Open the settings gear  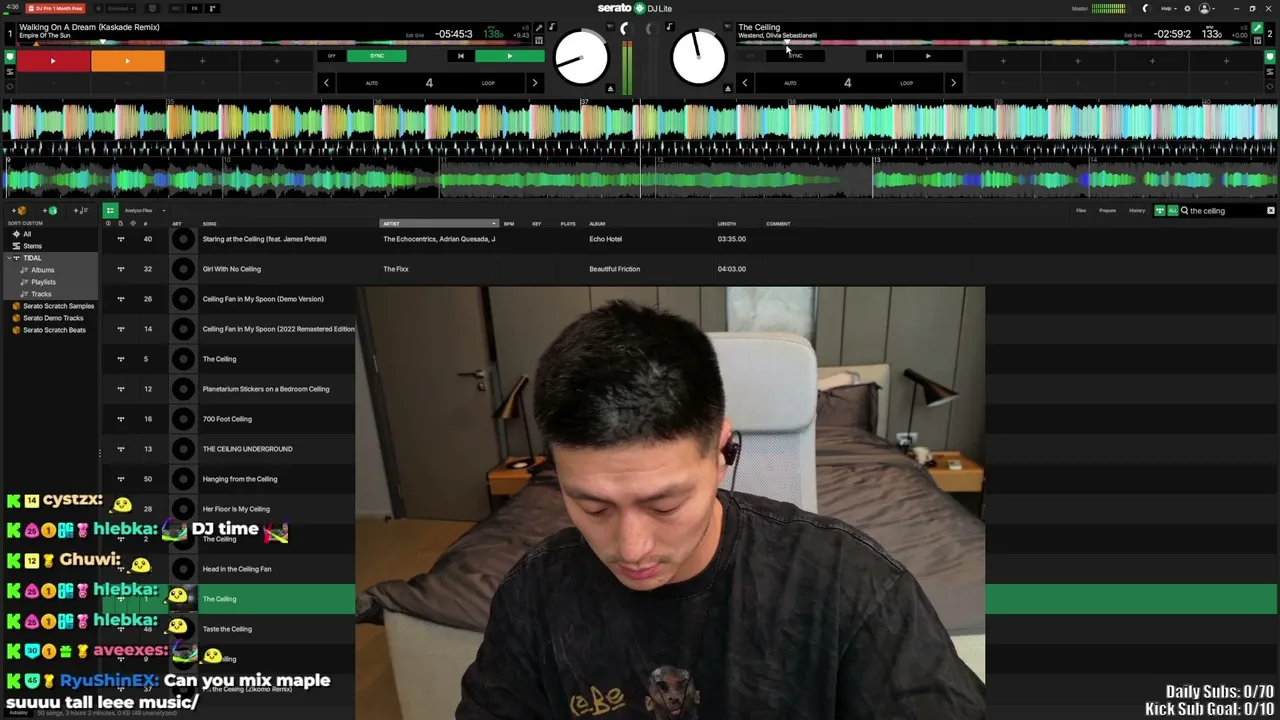1186,8
